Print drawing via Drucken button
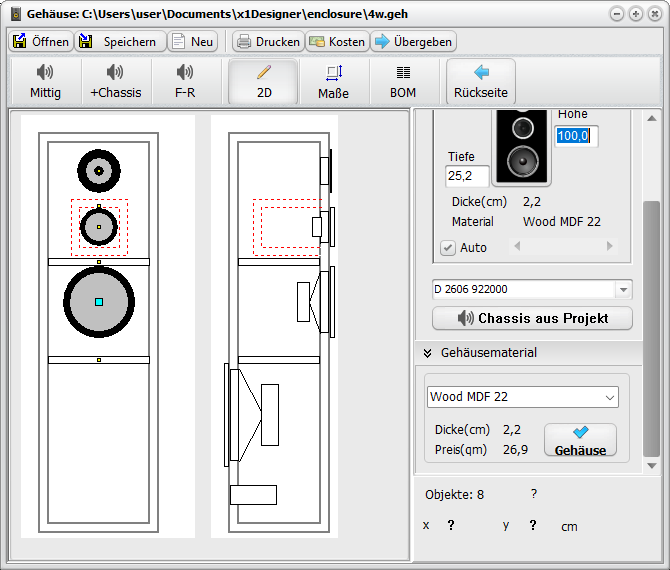 [x=267, y=42]
